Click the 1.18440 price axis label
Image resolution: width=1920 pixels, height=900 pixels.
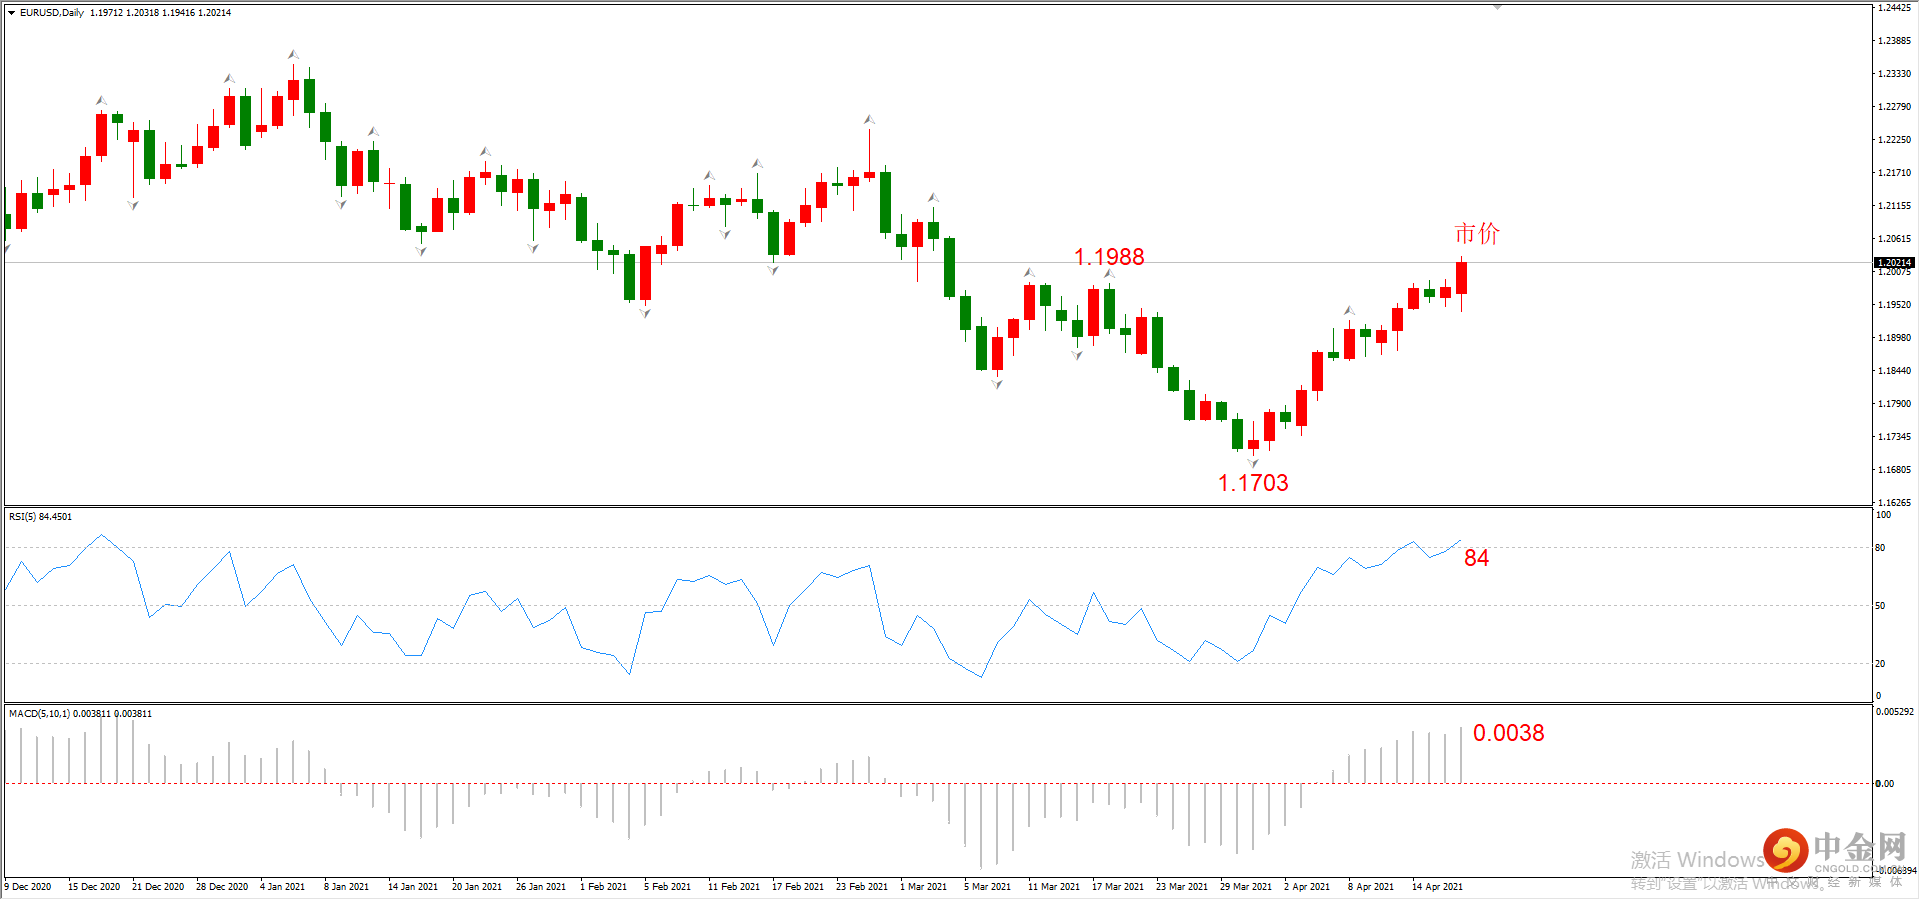tap(1894, 371)
